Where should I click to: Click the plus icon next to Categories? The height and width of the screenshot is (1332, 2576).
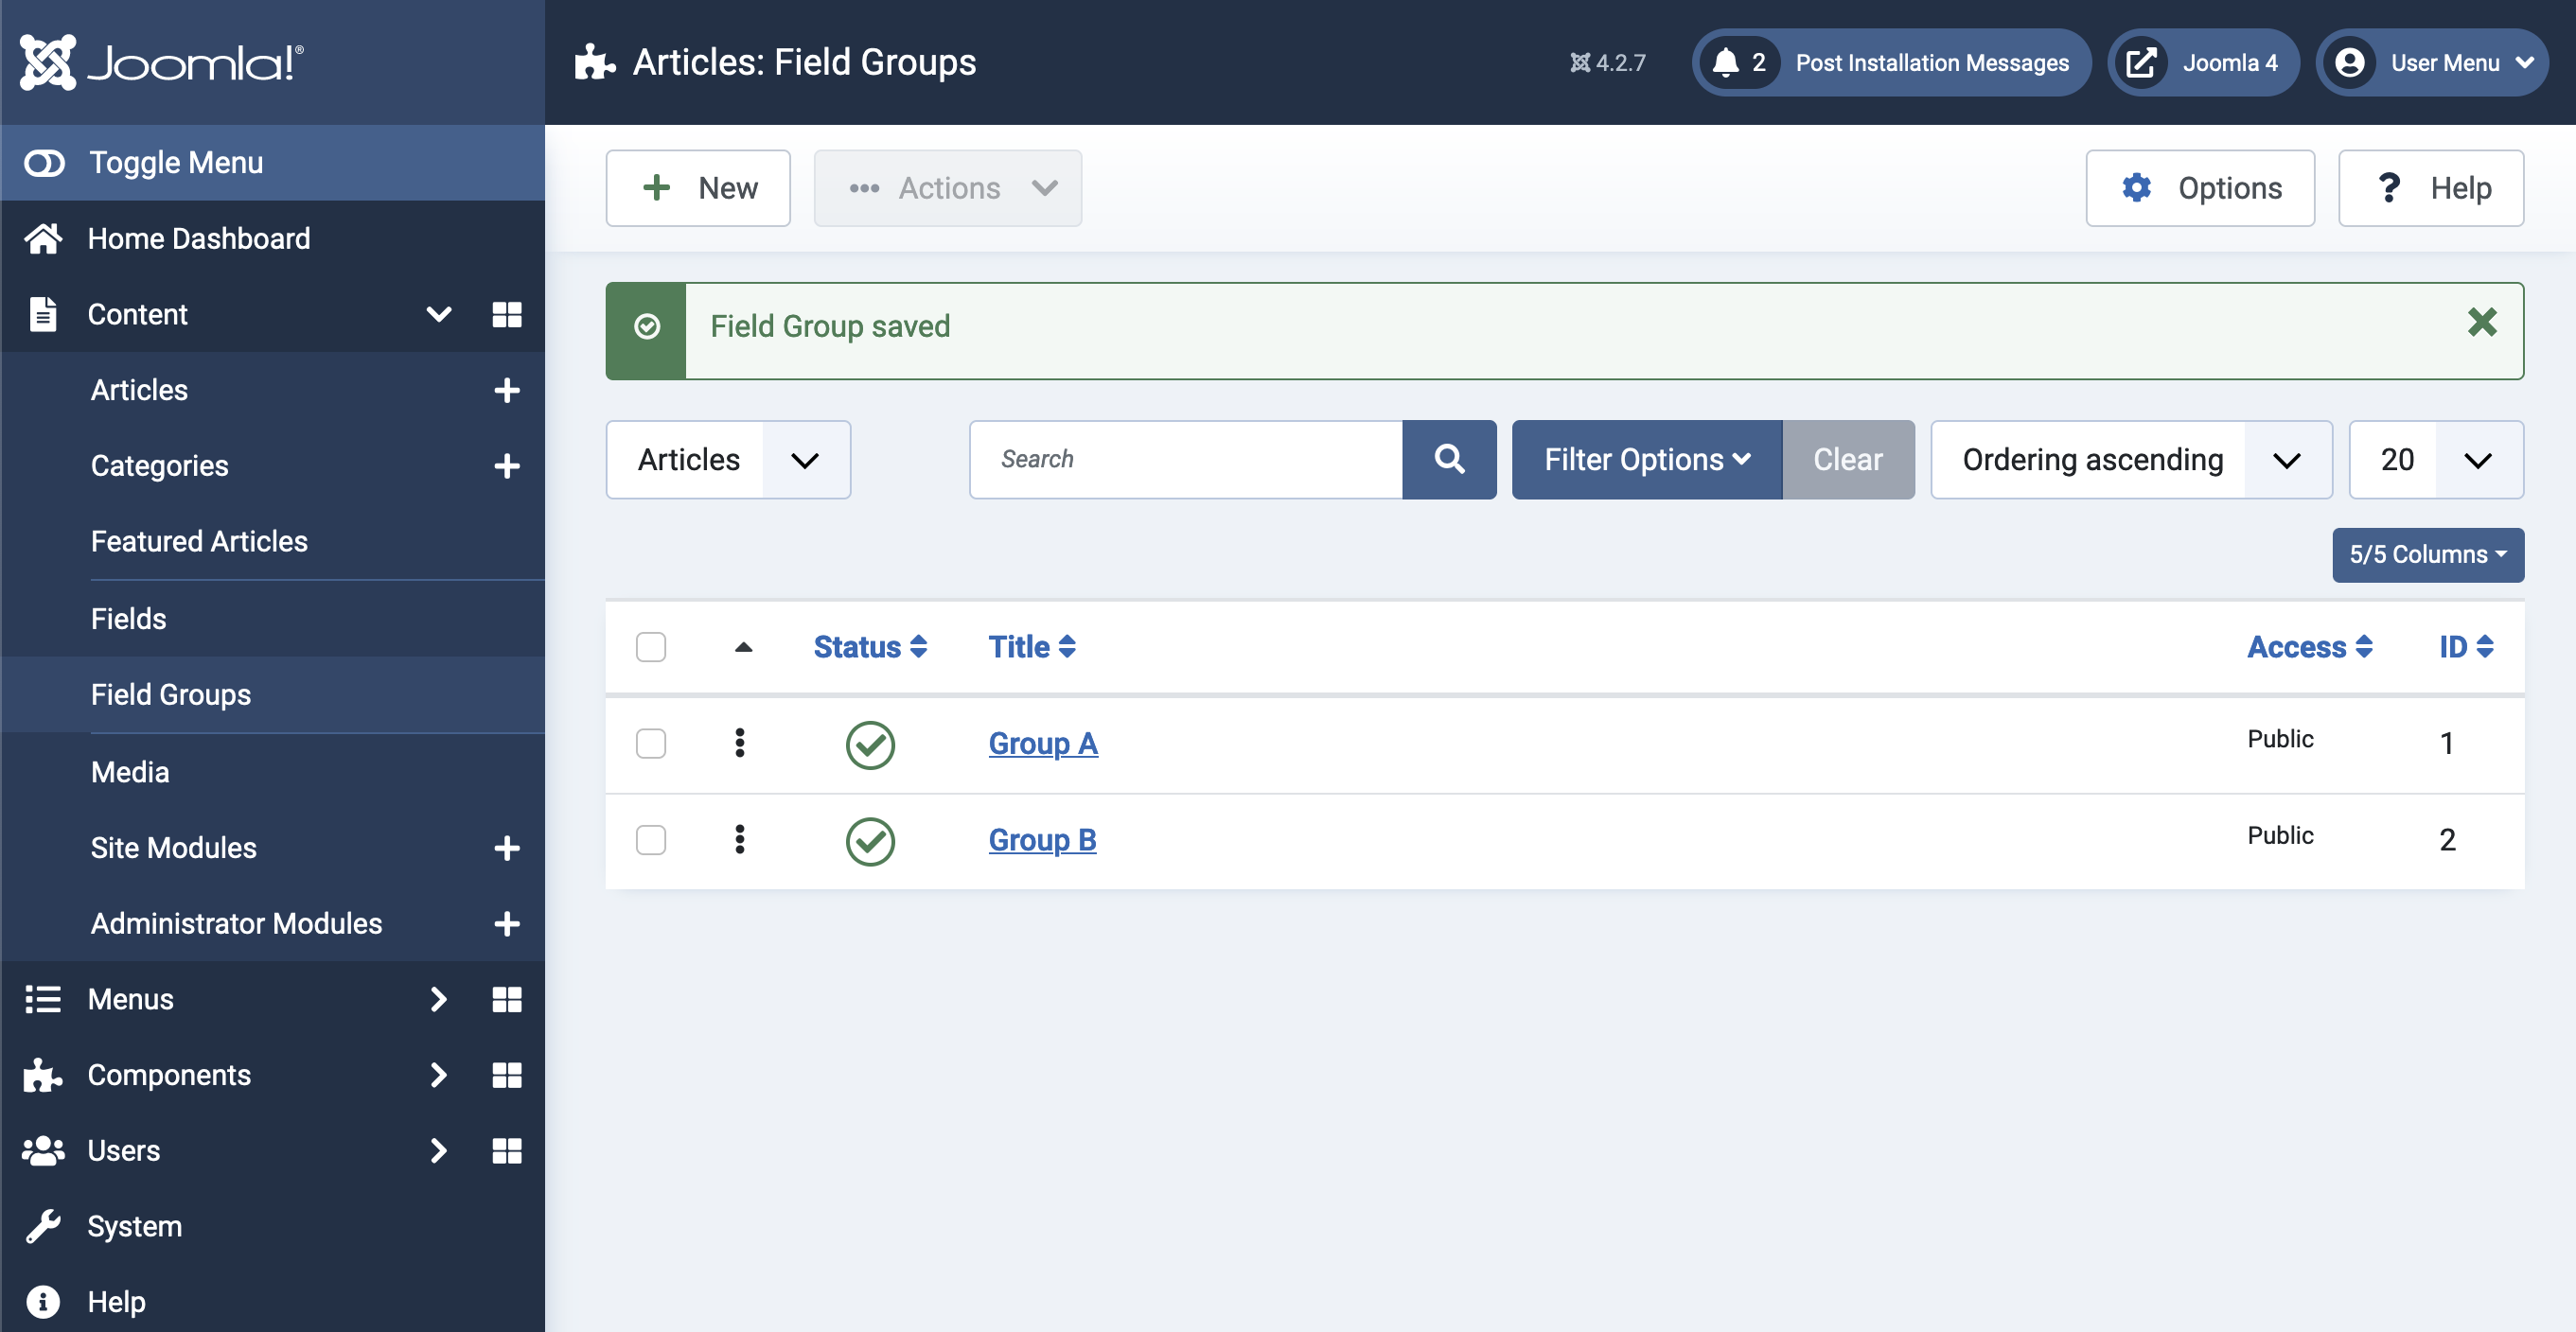click(508, 466)
